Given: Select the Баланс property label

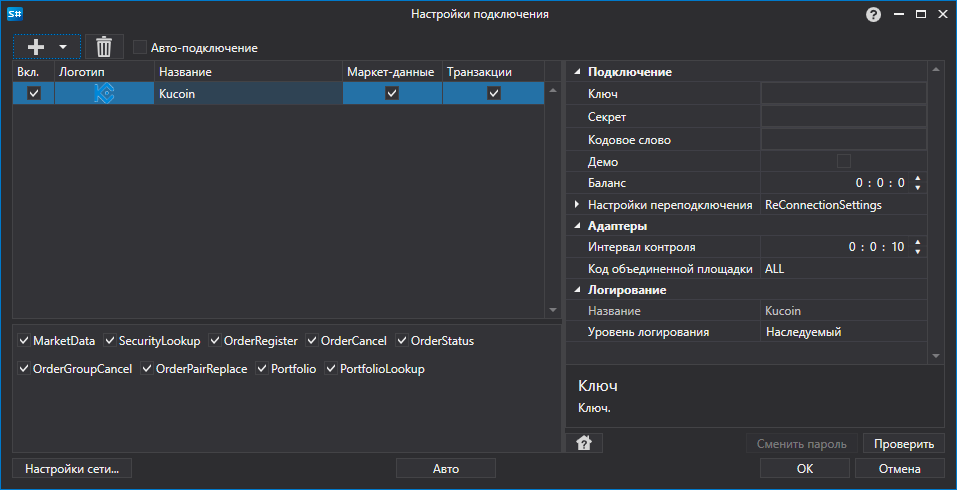Looking at the screenshot, I should [607, 182].
